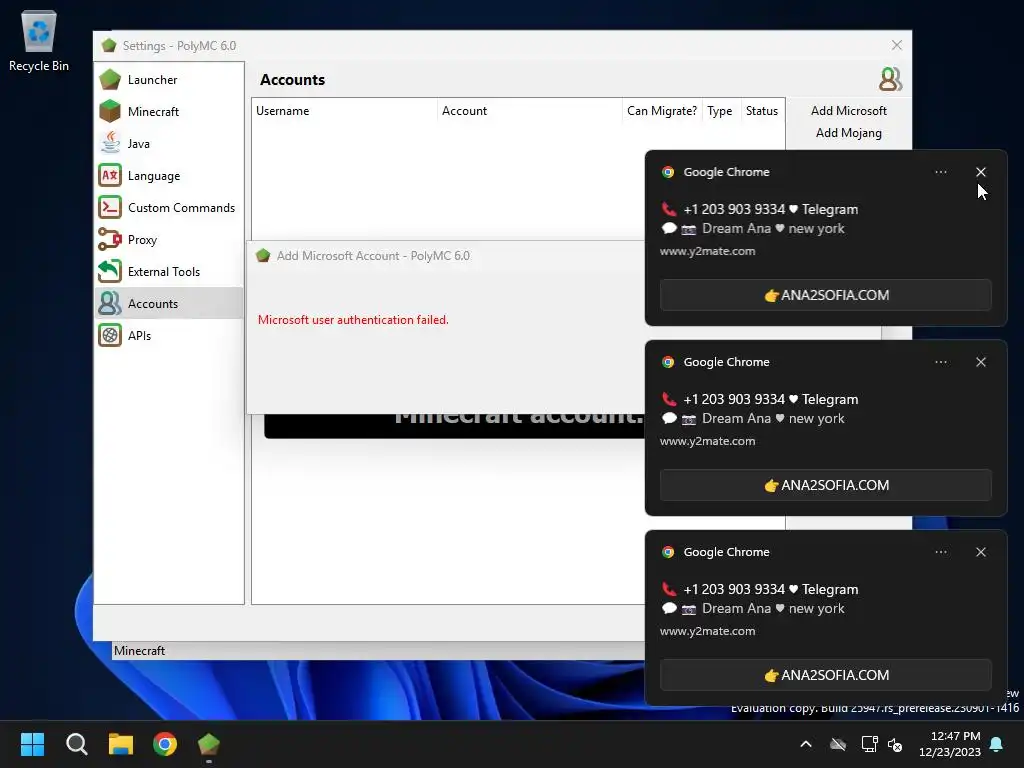Viewport: 1024px width, 768px height.
Task: Sort accounts by Account column
Action: 530,111
